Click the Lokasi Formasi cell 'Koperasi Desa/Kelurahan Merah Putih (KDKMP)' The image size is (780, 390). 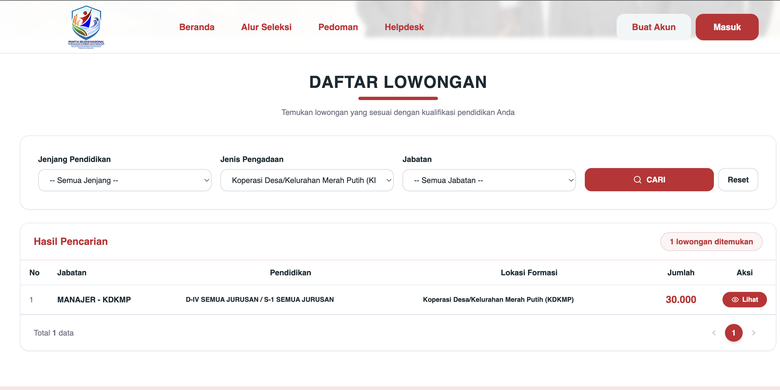click(x=498, y=300)
